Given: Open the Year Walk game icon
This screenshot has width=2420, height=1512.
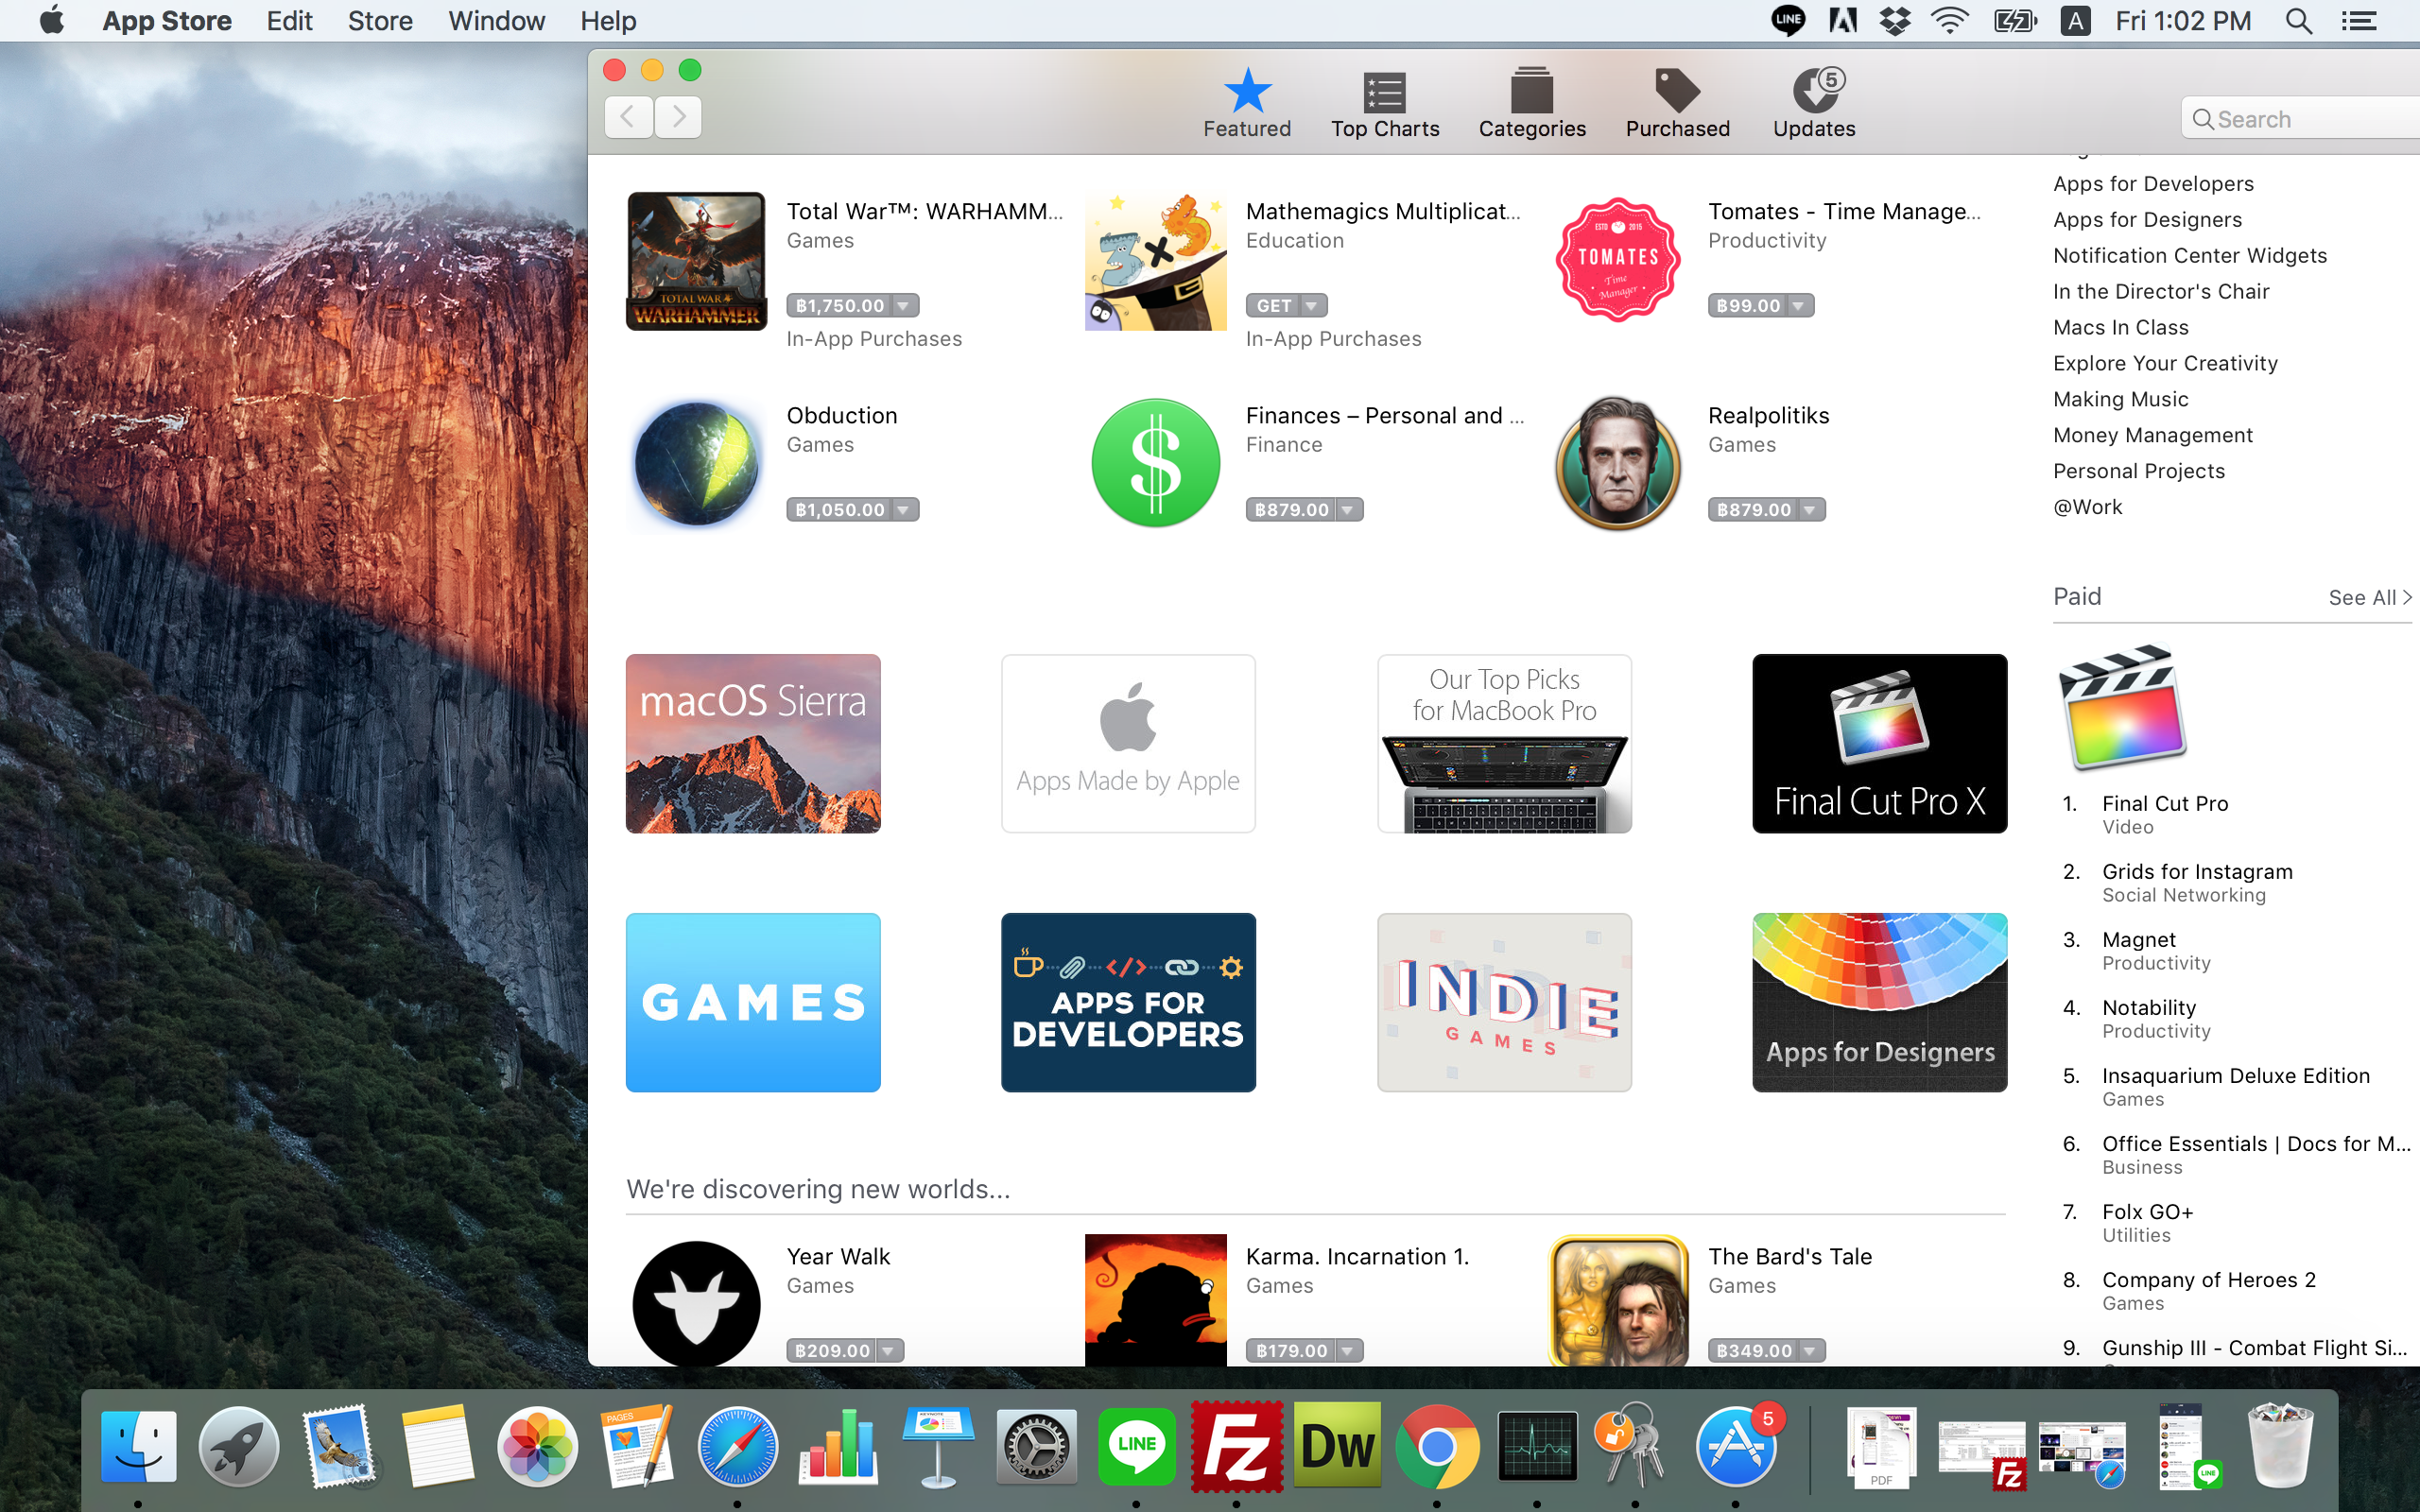Looking at the screenshot, I should [x=696, y=1304].
